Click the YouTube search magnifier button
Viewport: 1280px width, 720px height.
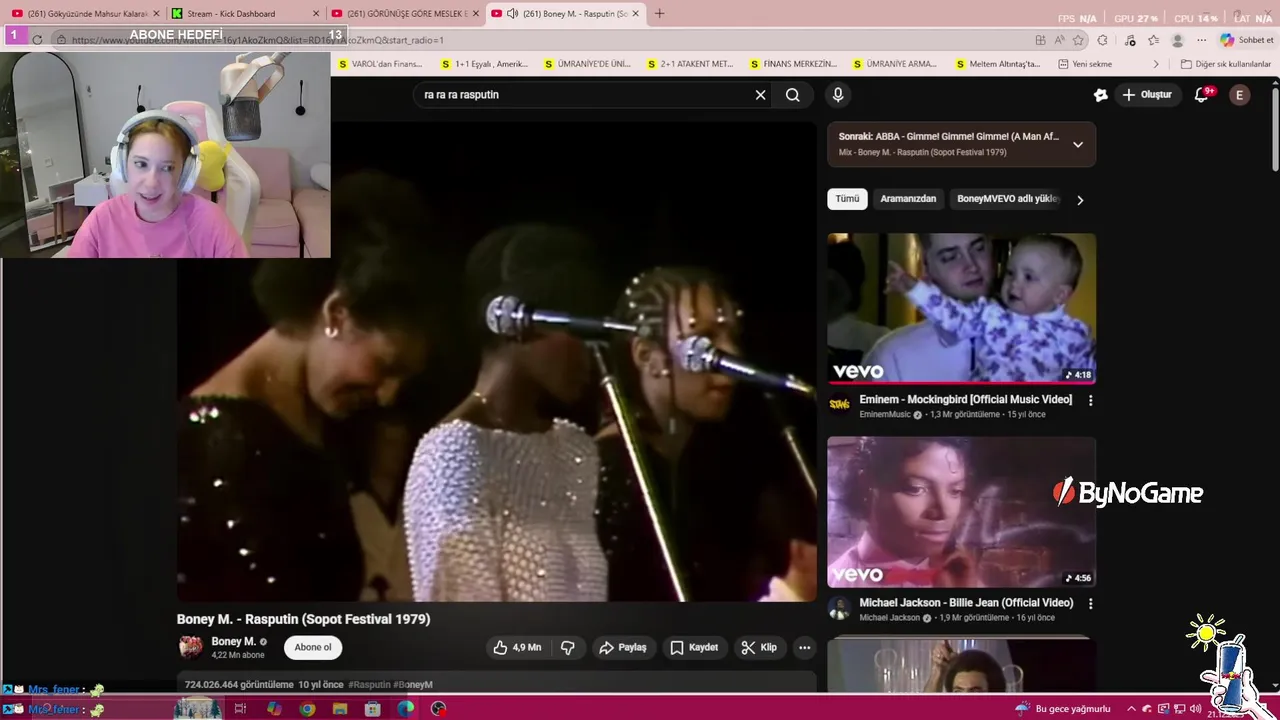point(793,95)
